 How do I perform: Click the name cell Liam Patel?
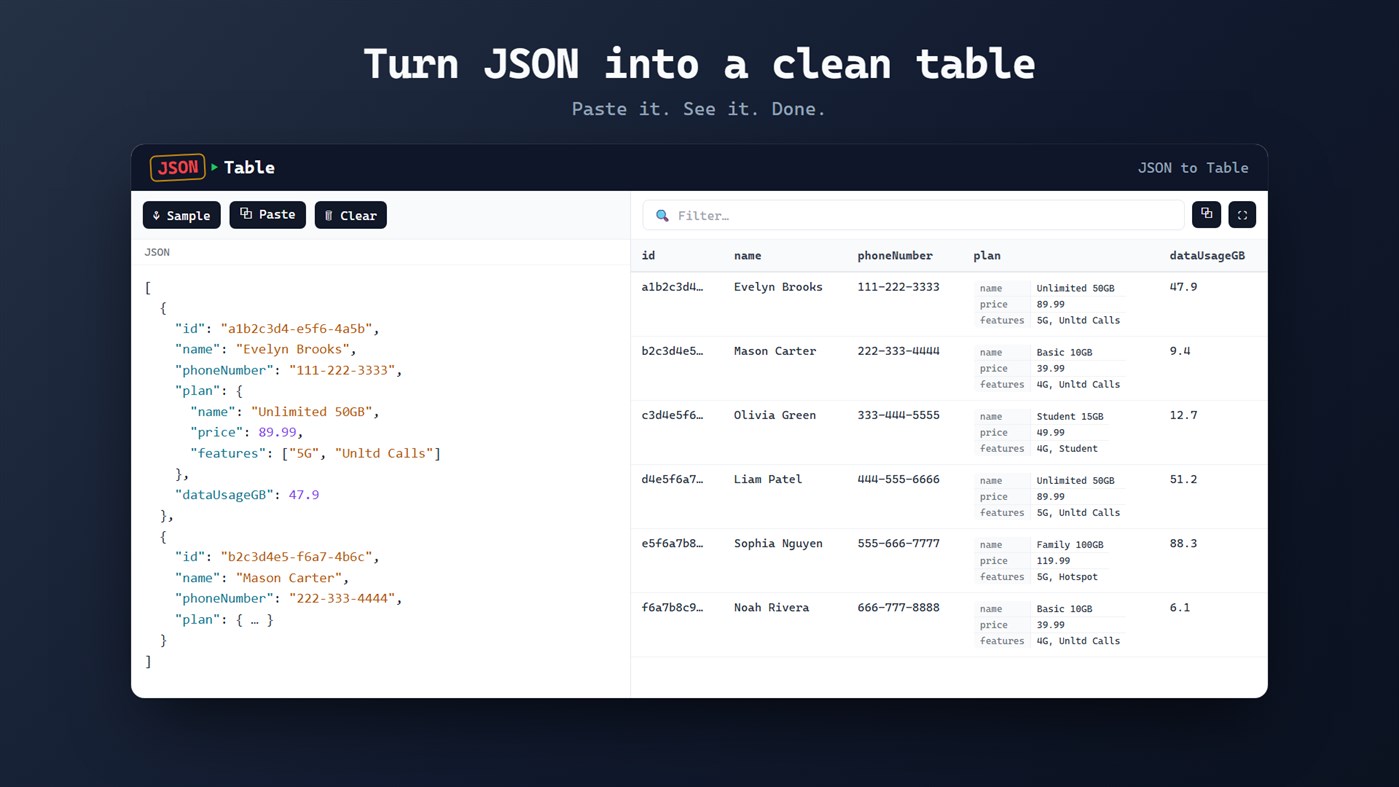(x=768, y=479)
